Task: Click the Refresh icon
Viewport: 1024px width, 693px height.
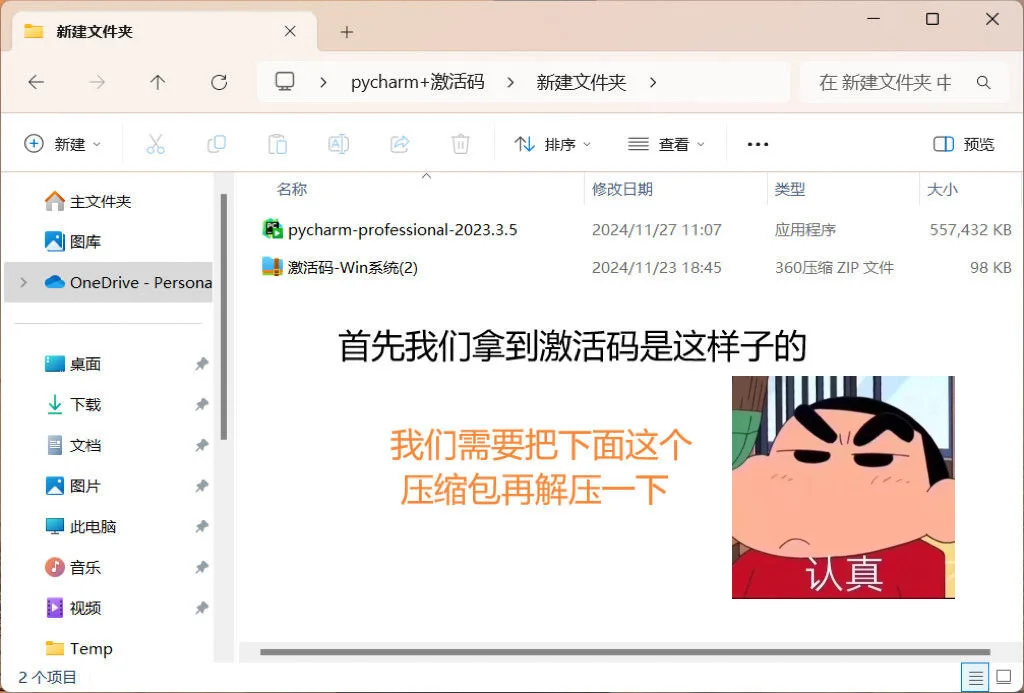Action: click(219, 82)
